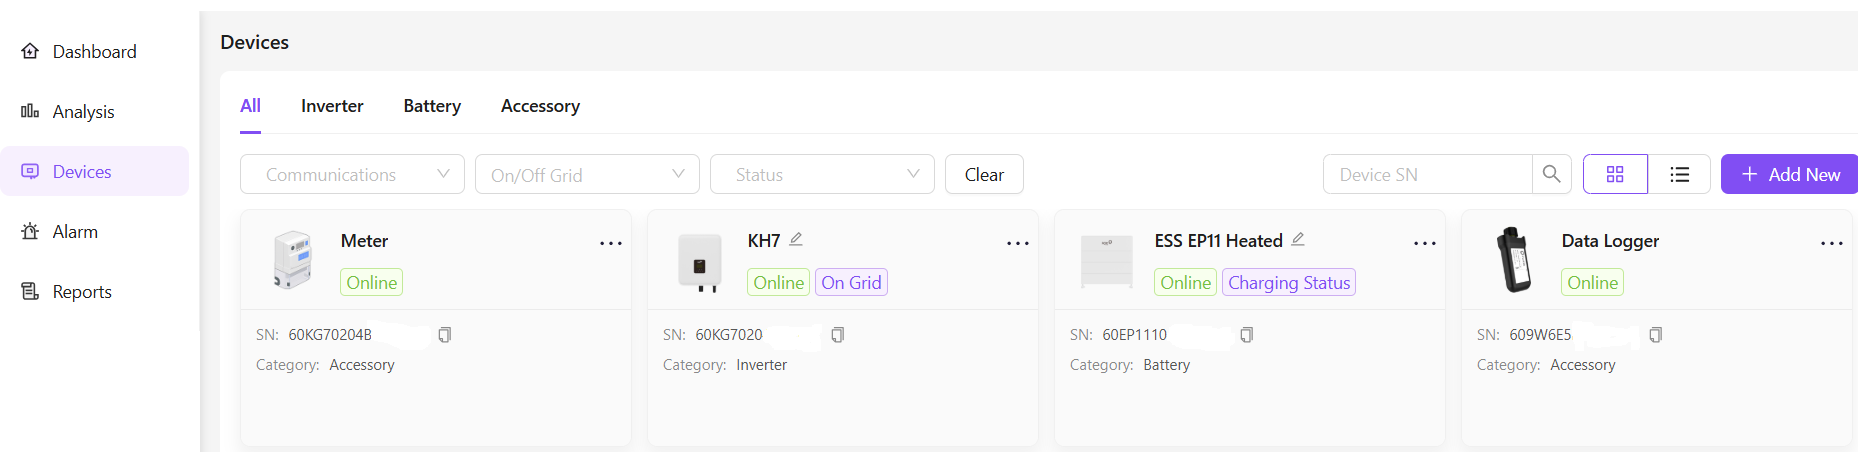Switch to grid card view
Image resolution: width=1858 pixels, height=452 pixels.
tap(1615, 174)
